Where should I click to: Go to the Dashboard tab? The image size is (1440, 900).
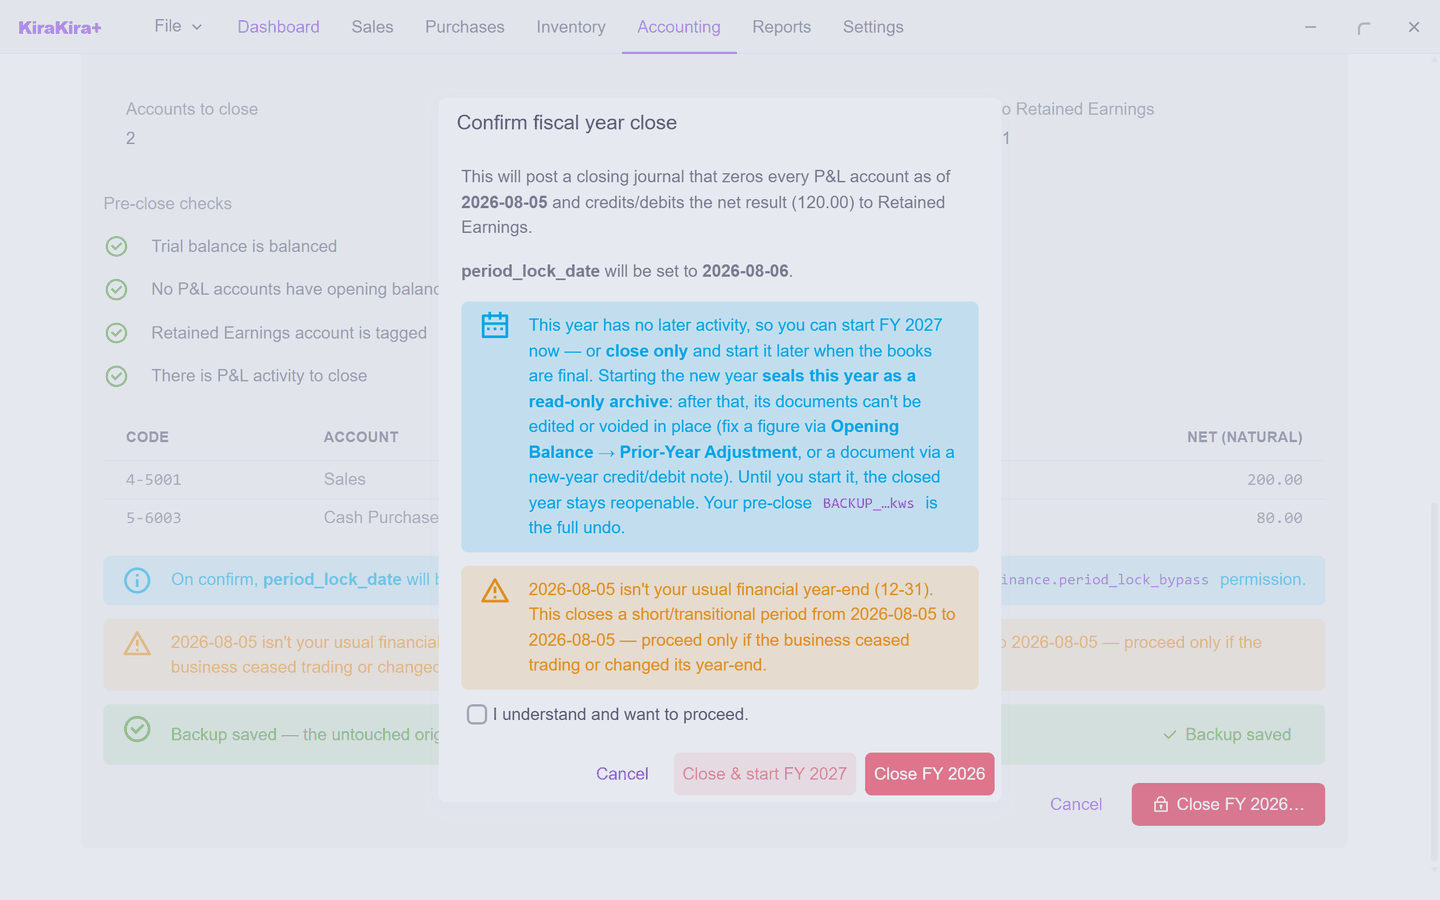[x=278, y=27]
